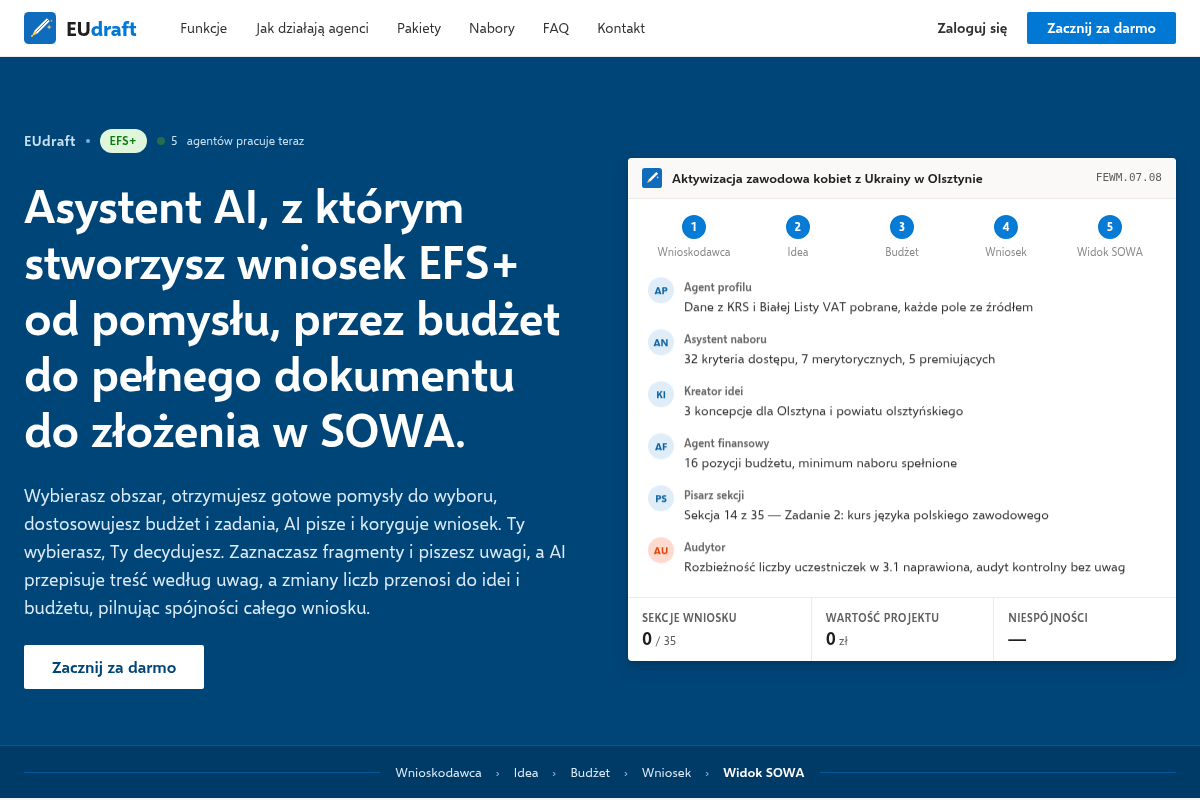
Task: Click the NIESPÓJNOŚCI stat heading
Action: 1048,618
